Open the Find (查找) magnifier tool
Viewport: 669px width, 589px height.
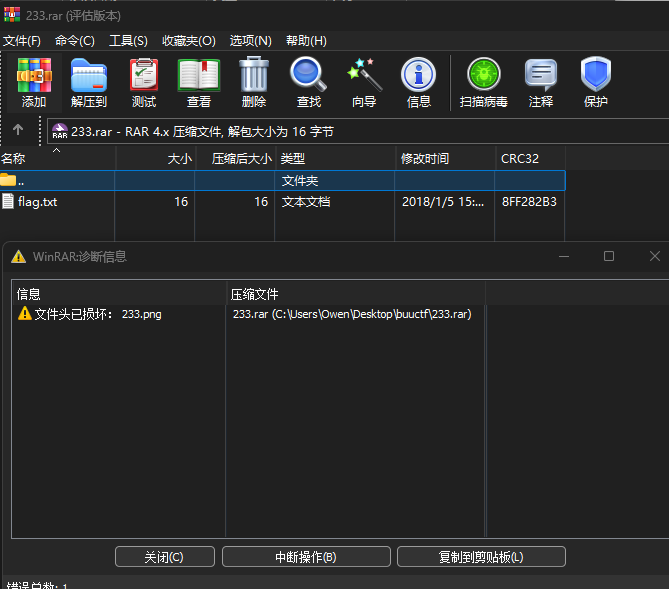point(308,82)
